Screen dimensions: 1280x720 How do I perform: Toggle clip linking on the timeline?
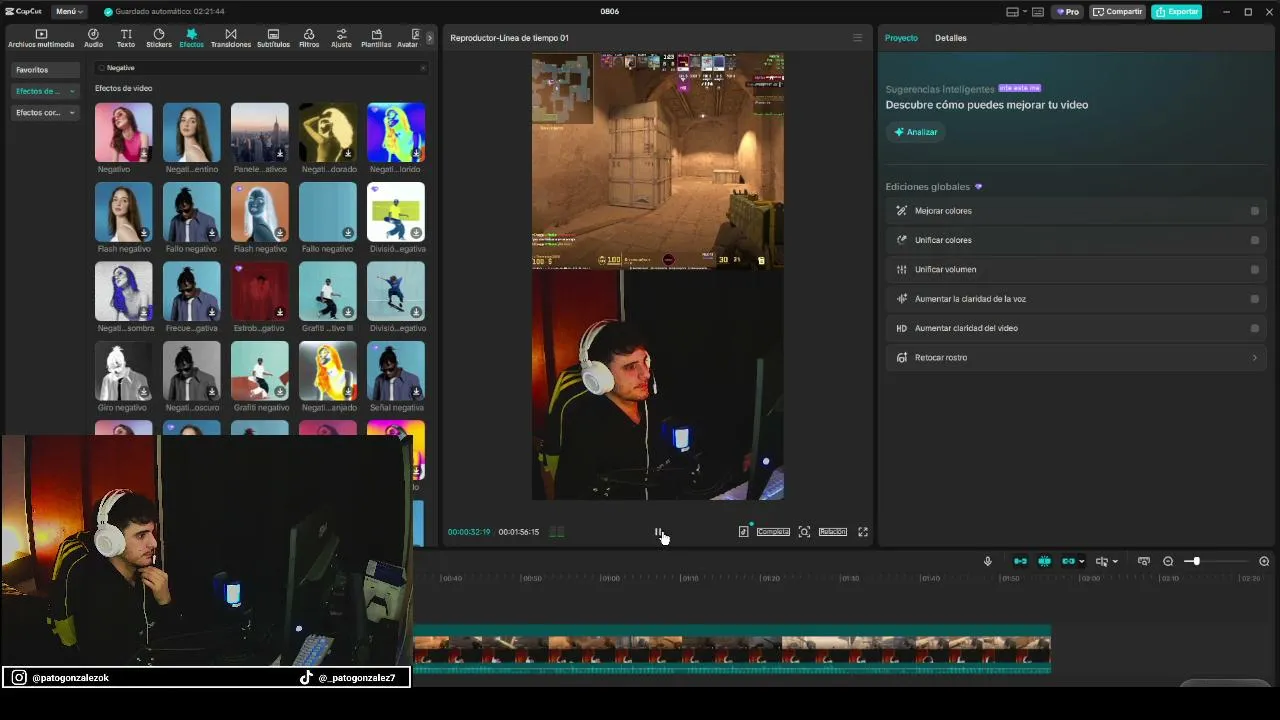tap(1068, 561)
